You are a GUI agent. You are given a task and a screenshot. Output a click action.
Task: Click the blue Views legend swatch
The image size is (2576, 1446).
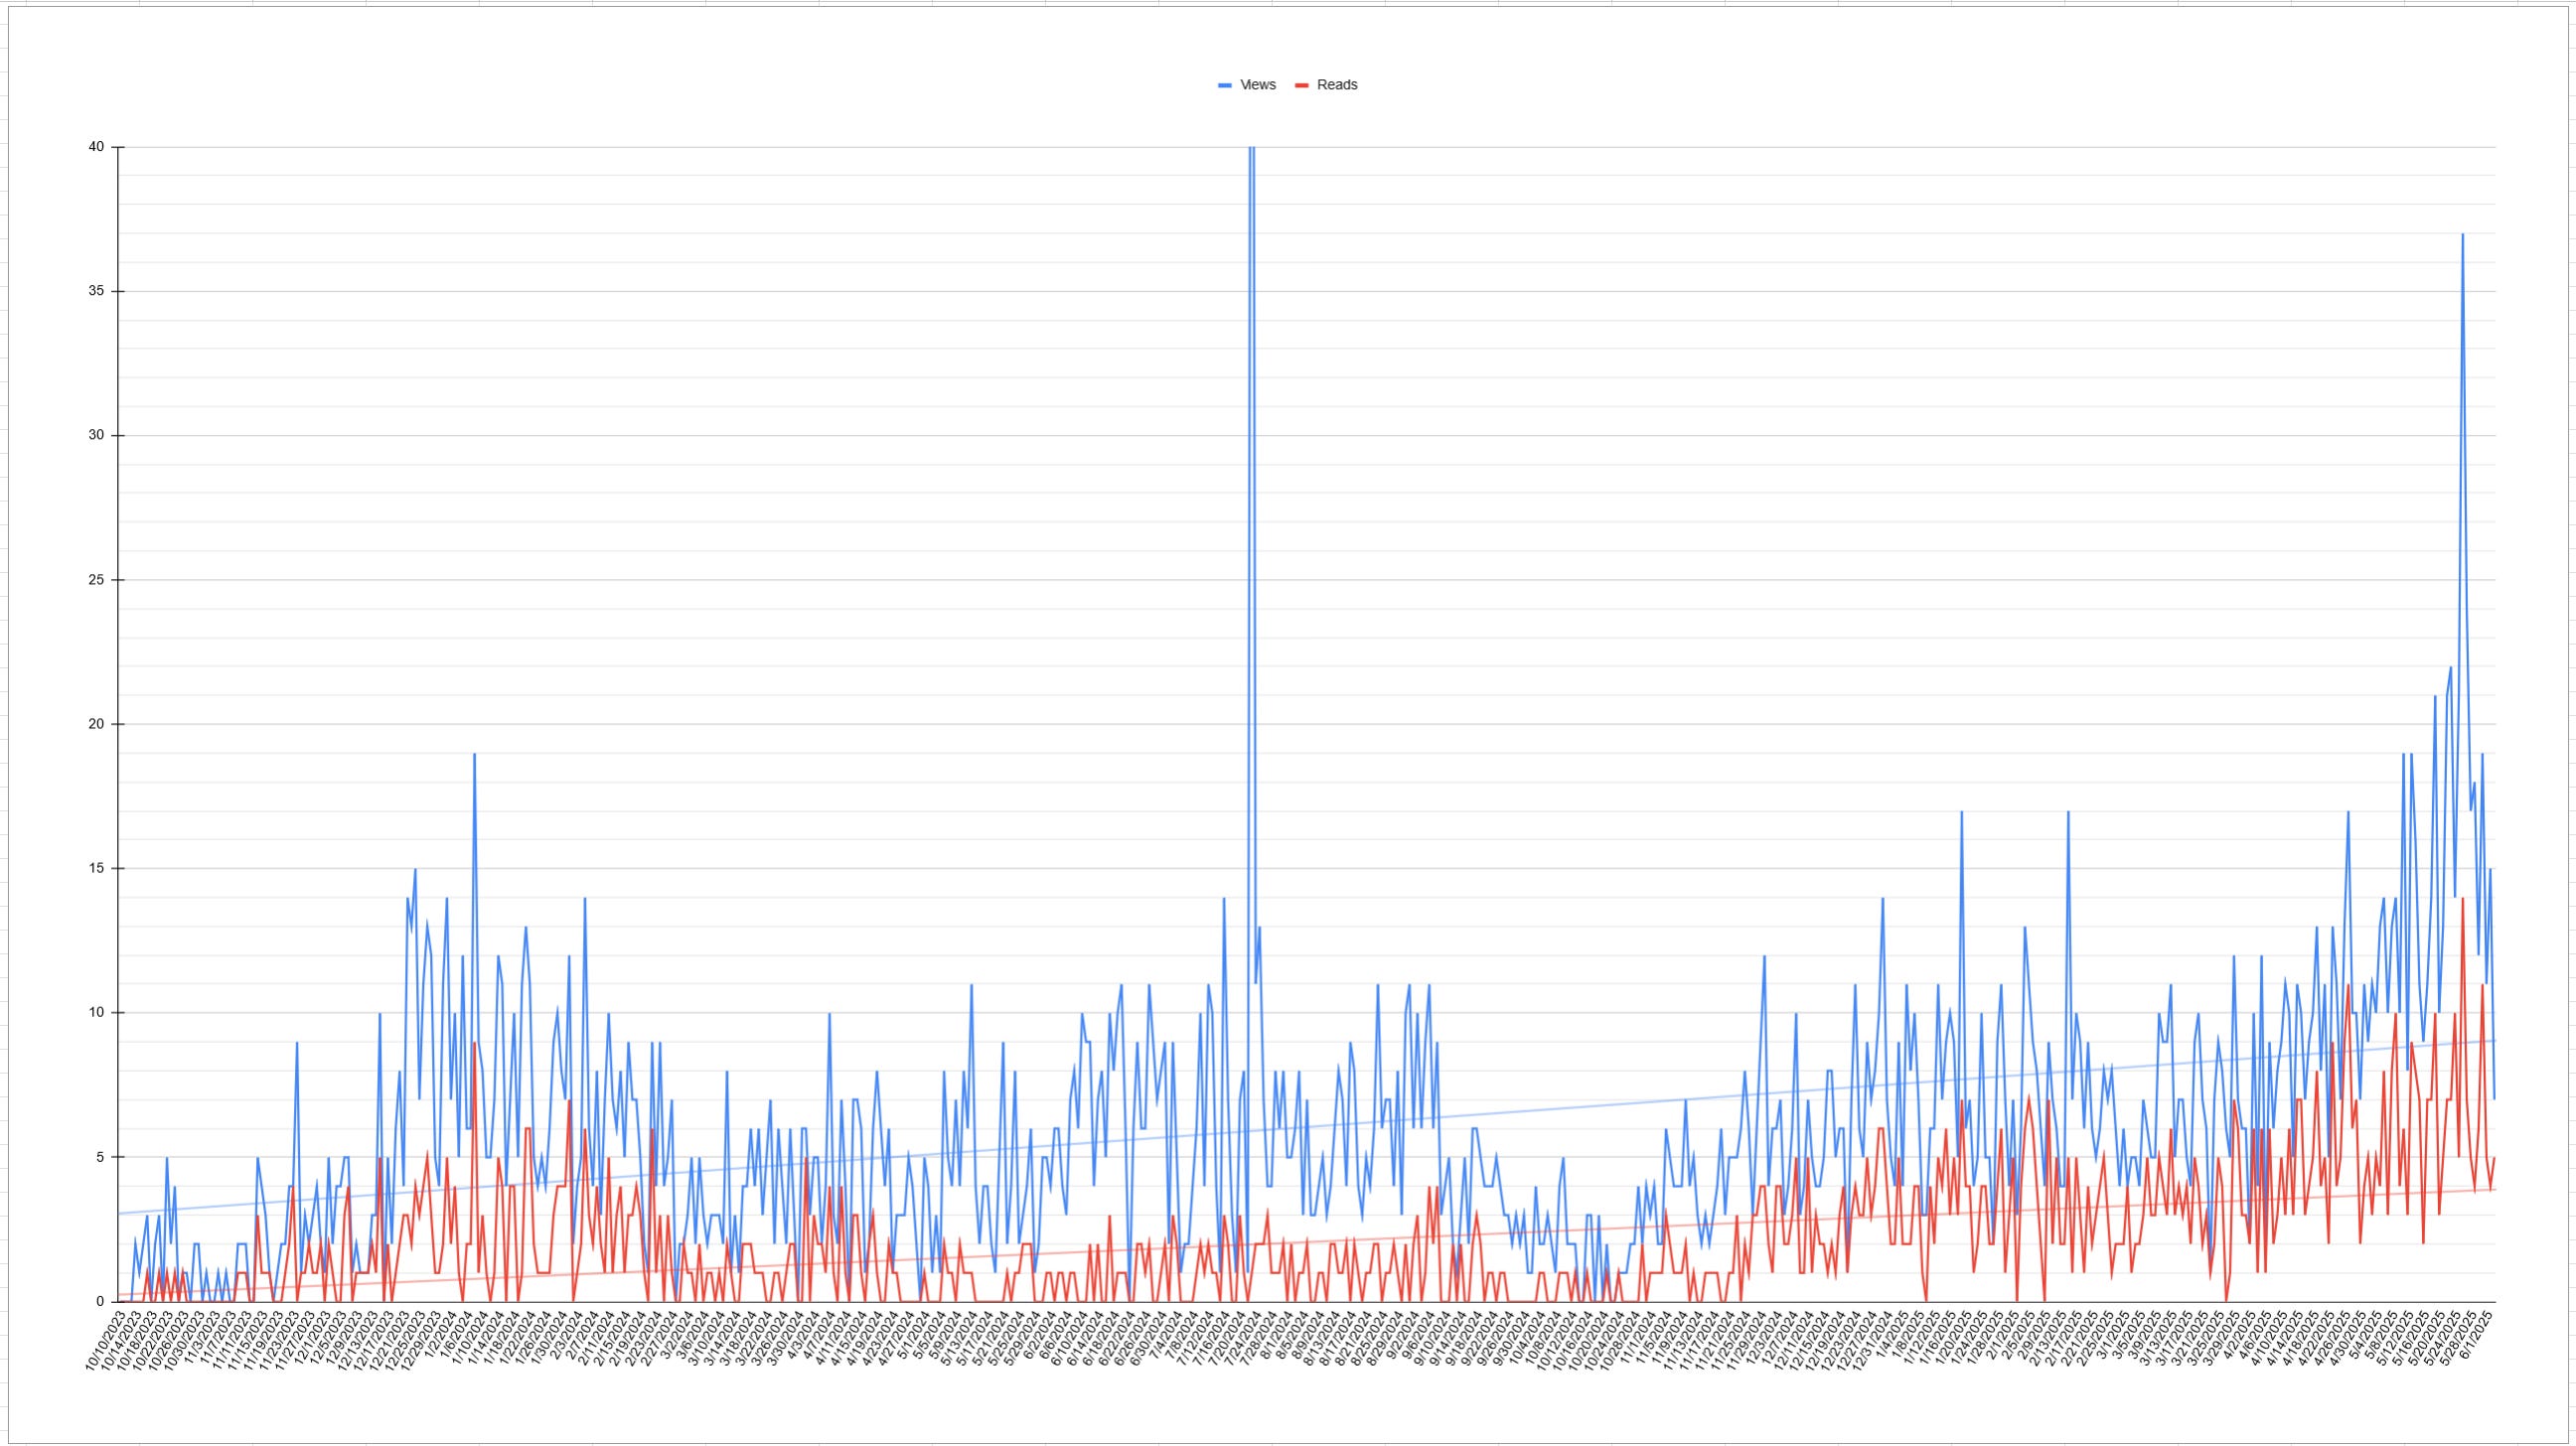click(1225, 86)
